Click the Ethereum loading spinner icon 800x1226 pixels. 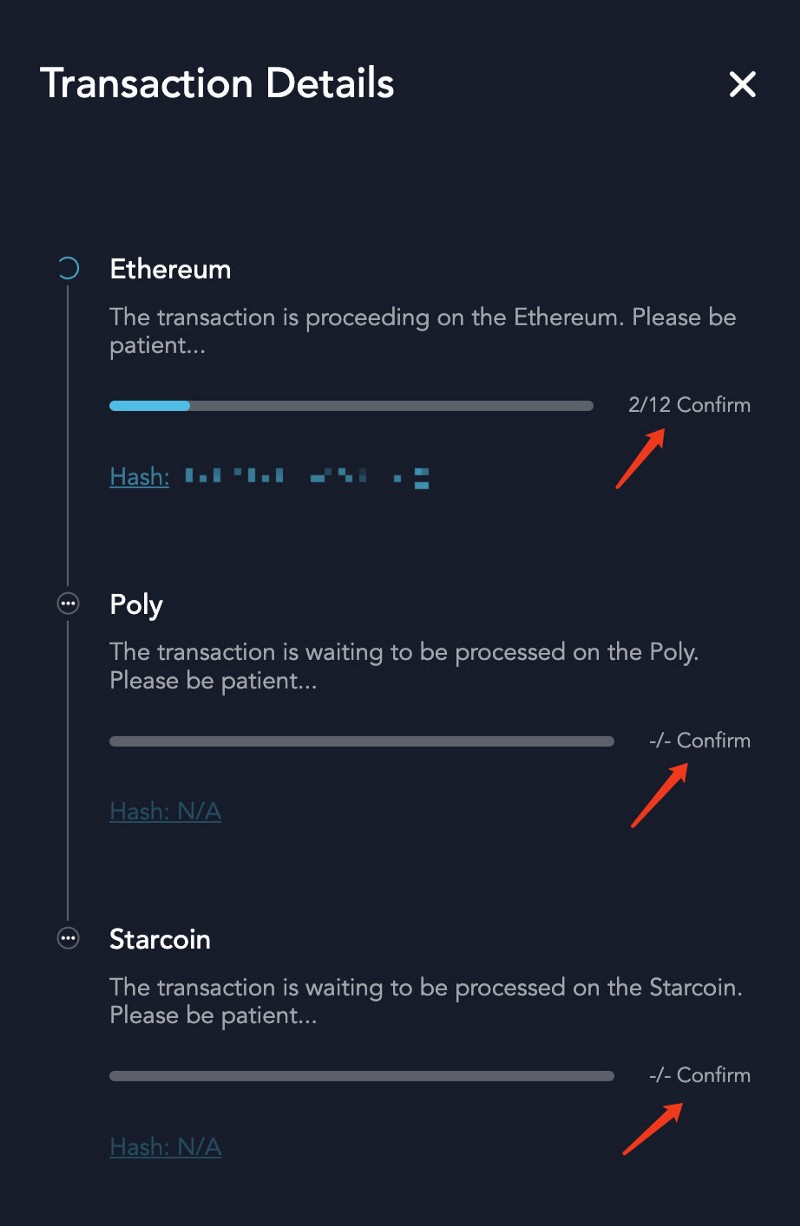click(68, 268)
